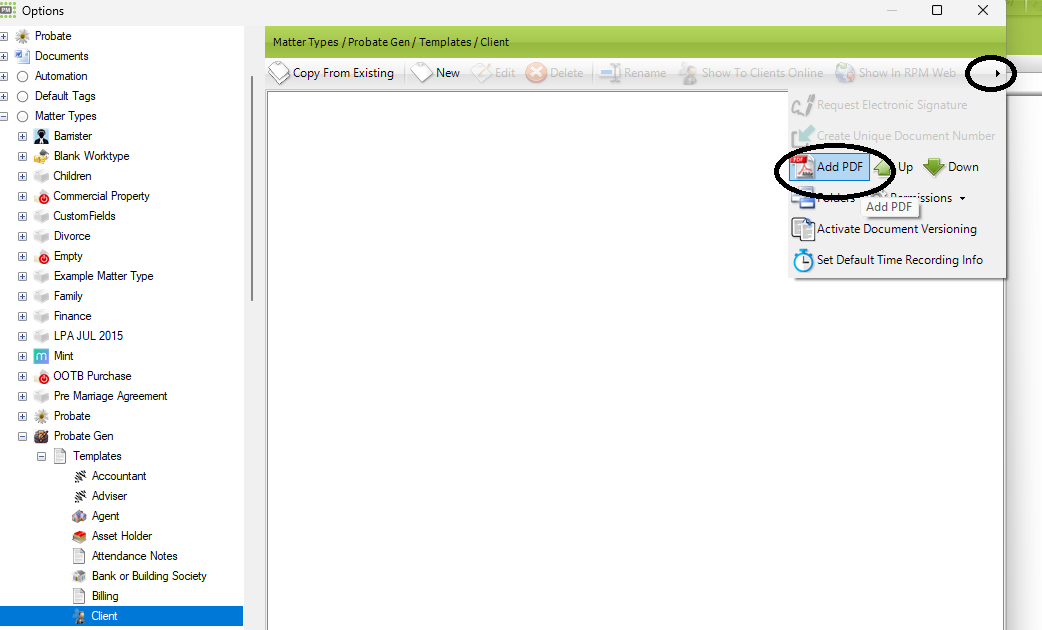Select the Empty matter type icon

(x=41, y=256)
